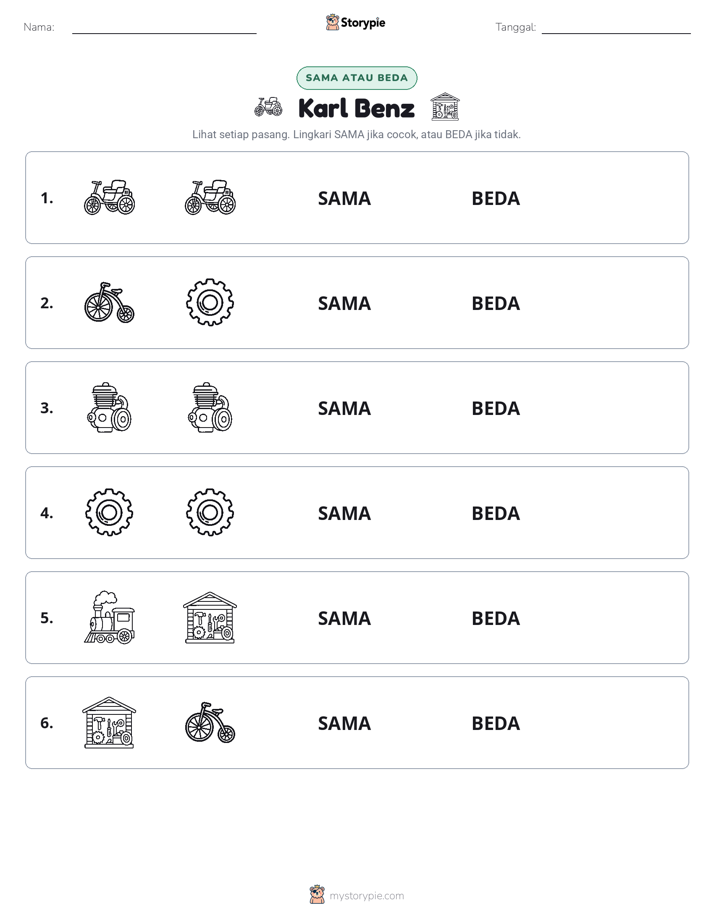
Task: Click the tricycle icon in row 6
Action: 210,722
